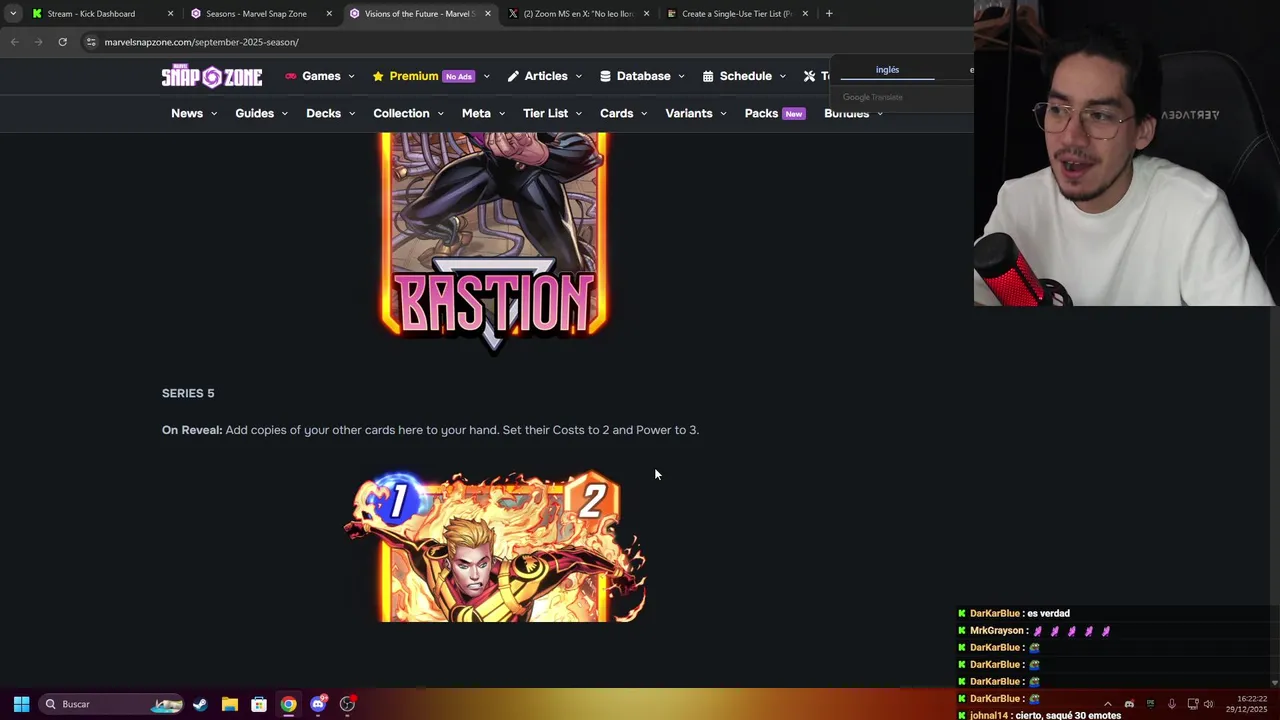Viewport: 1280px width, 720px height.
Task: Select inglés in the Translate popup
Action: [887, 70]
